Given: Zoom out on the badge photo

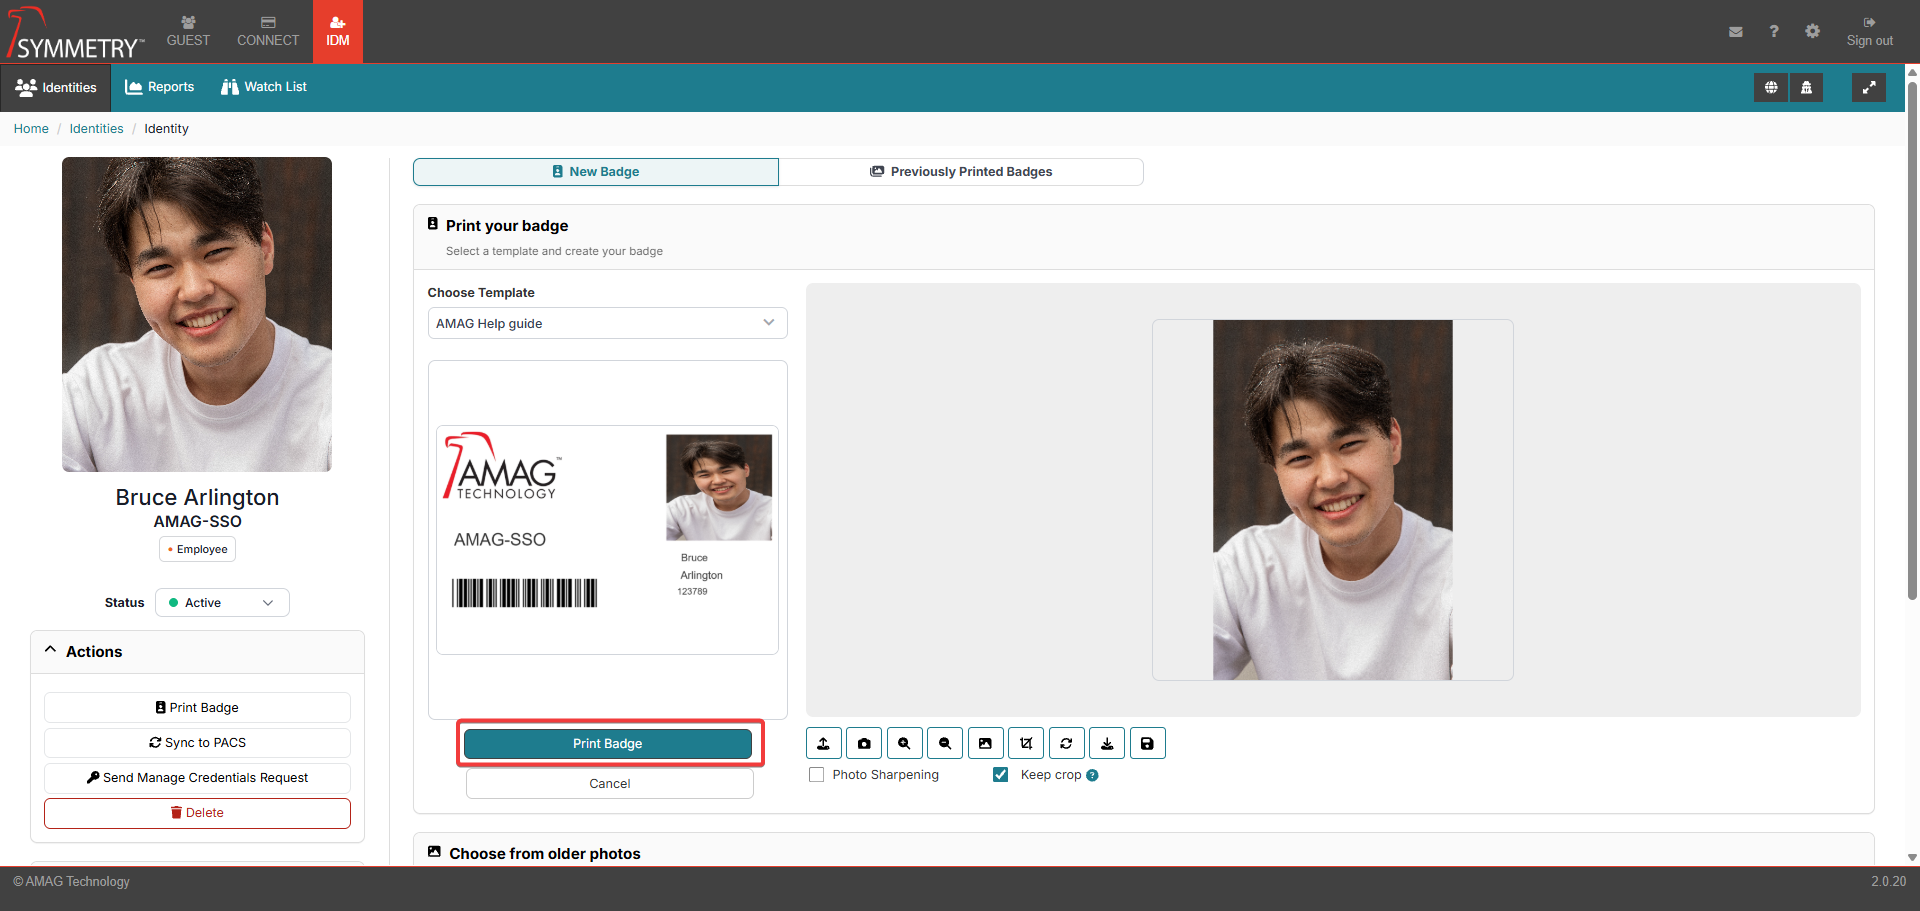Looking at the screenshot, I should click(x=945, y=743).
